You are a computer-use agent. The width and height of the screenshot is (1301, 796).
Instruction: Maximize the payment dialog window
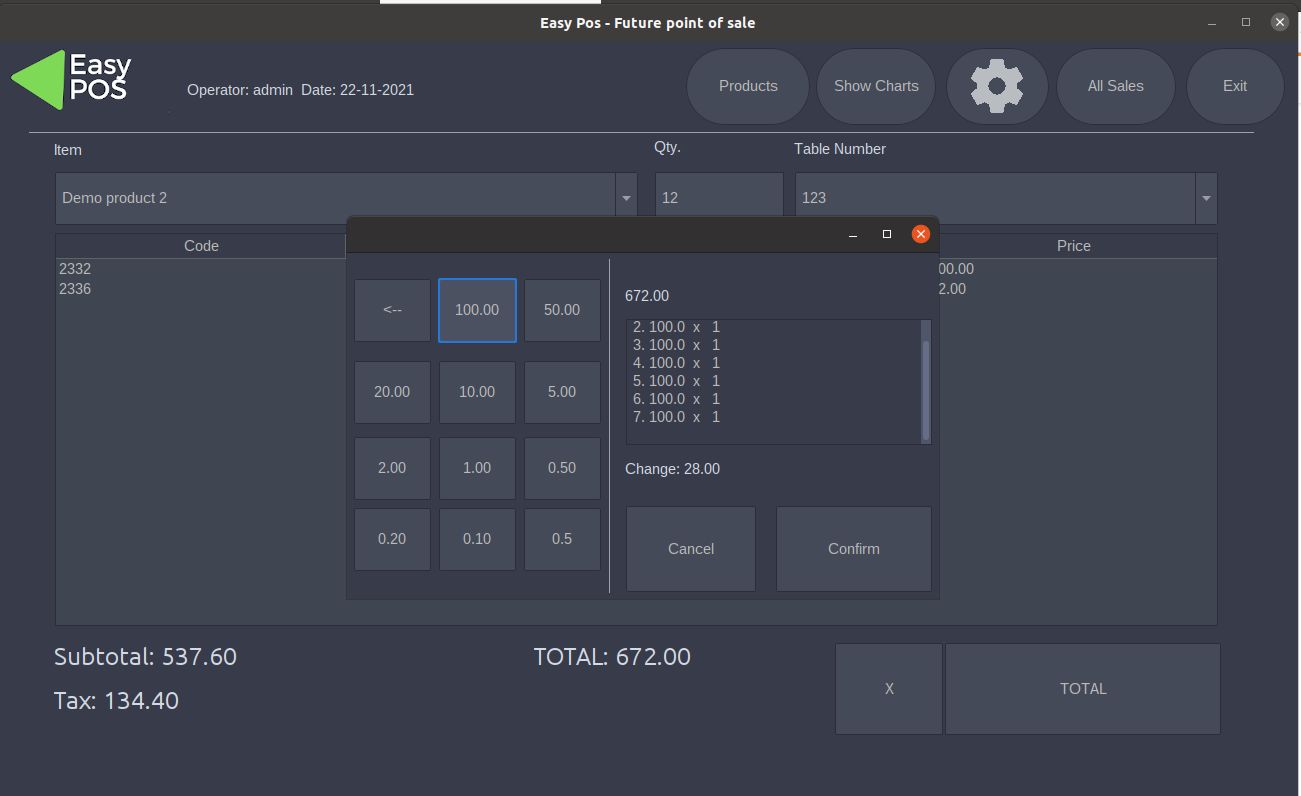(886, 234)
